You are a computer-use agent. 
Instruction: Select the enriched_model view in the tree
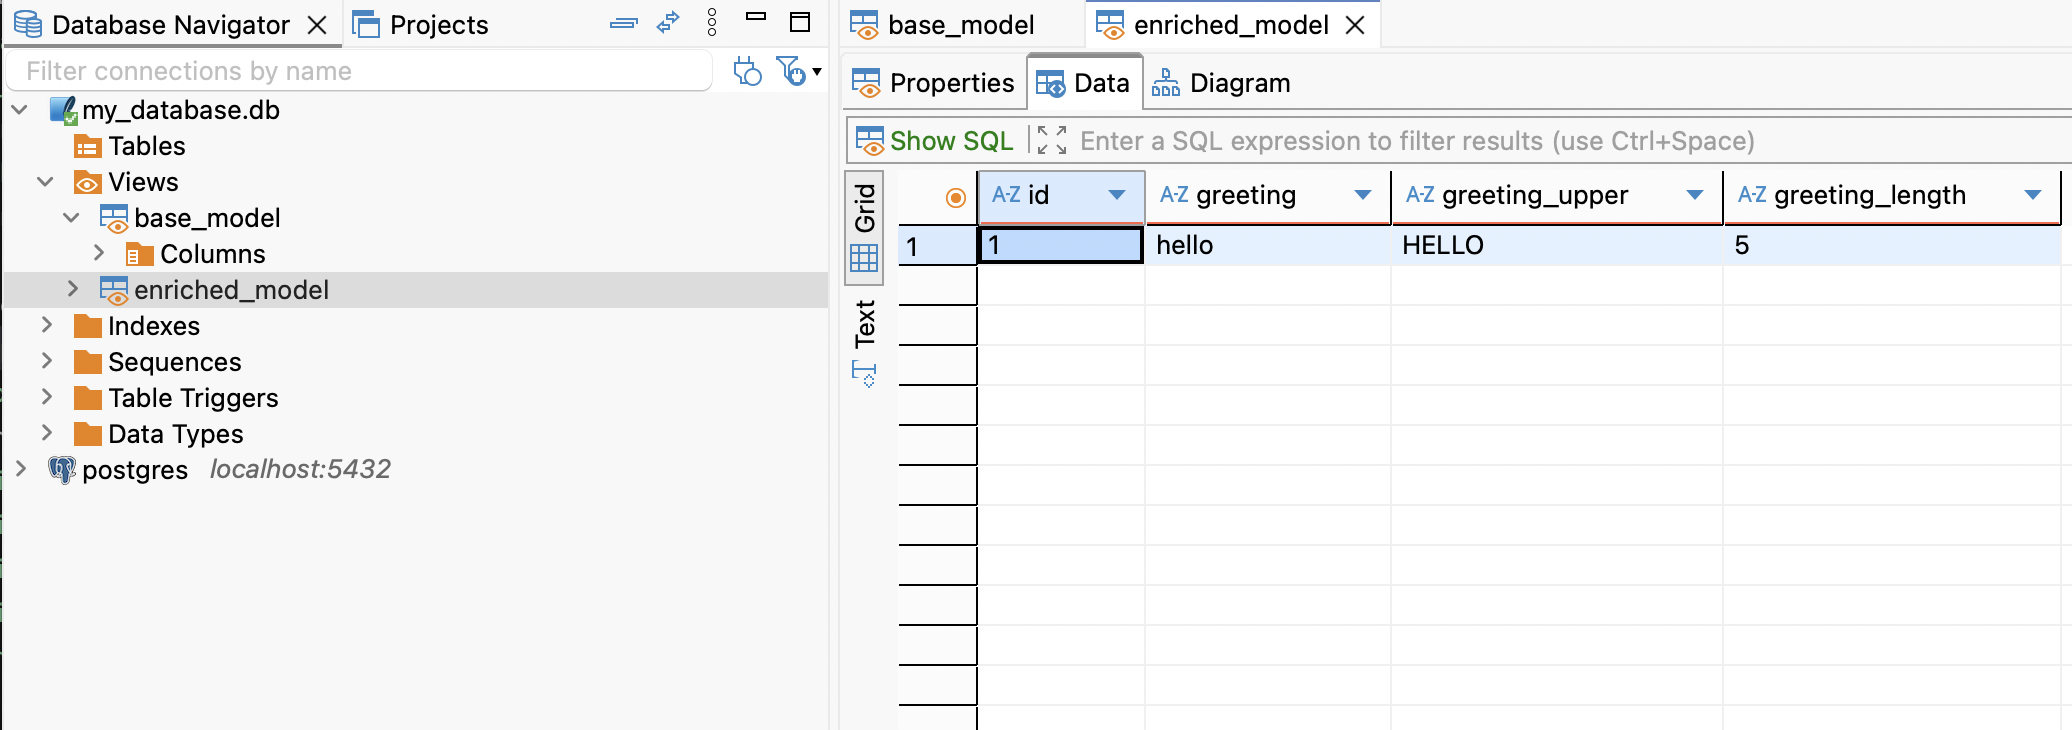coord(231,290)
